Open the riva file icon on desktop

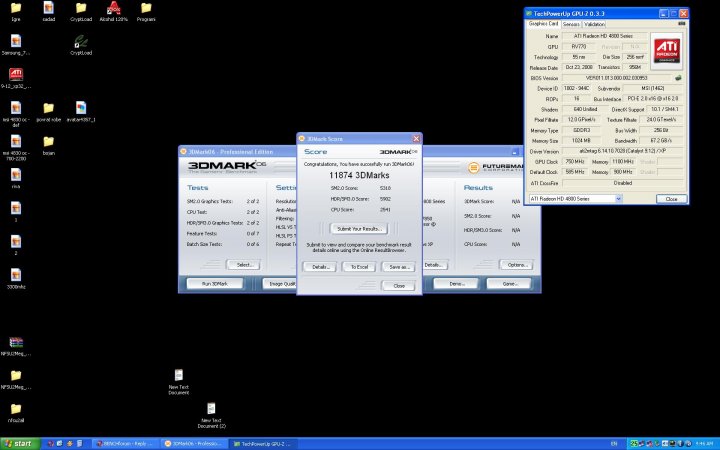click(16, 176)
